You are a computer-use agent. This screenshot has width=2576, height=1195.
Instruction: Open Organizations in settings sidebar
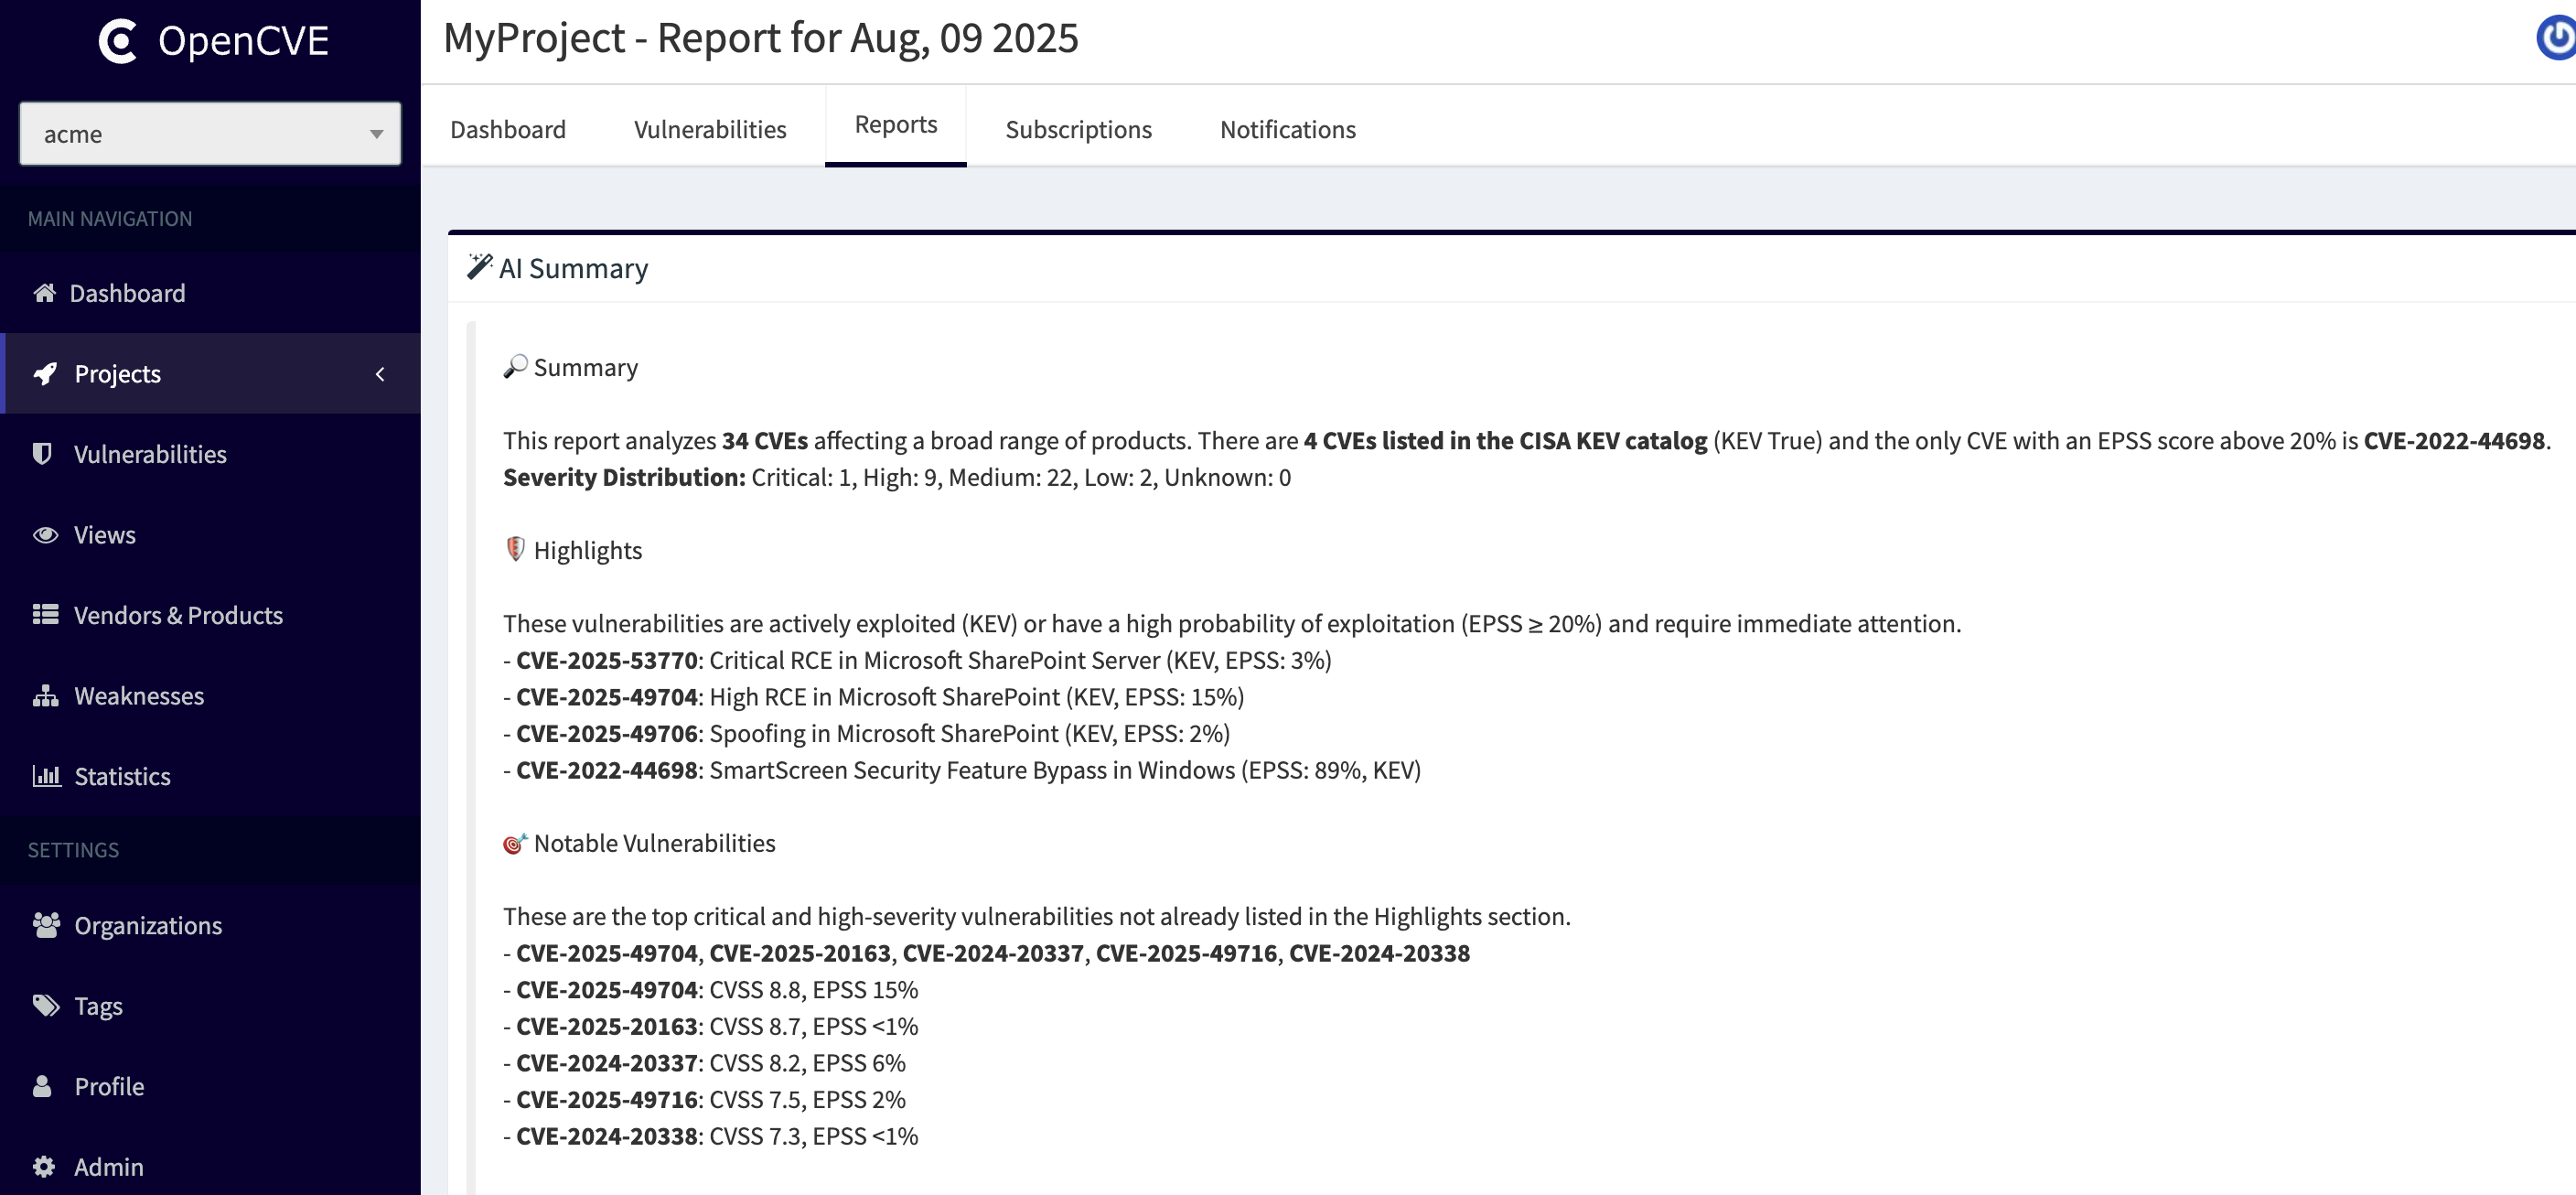tap(148, 926)
